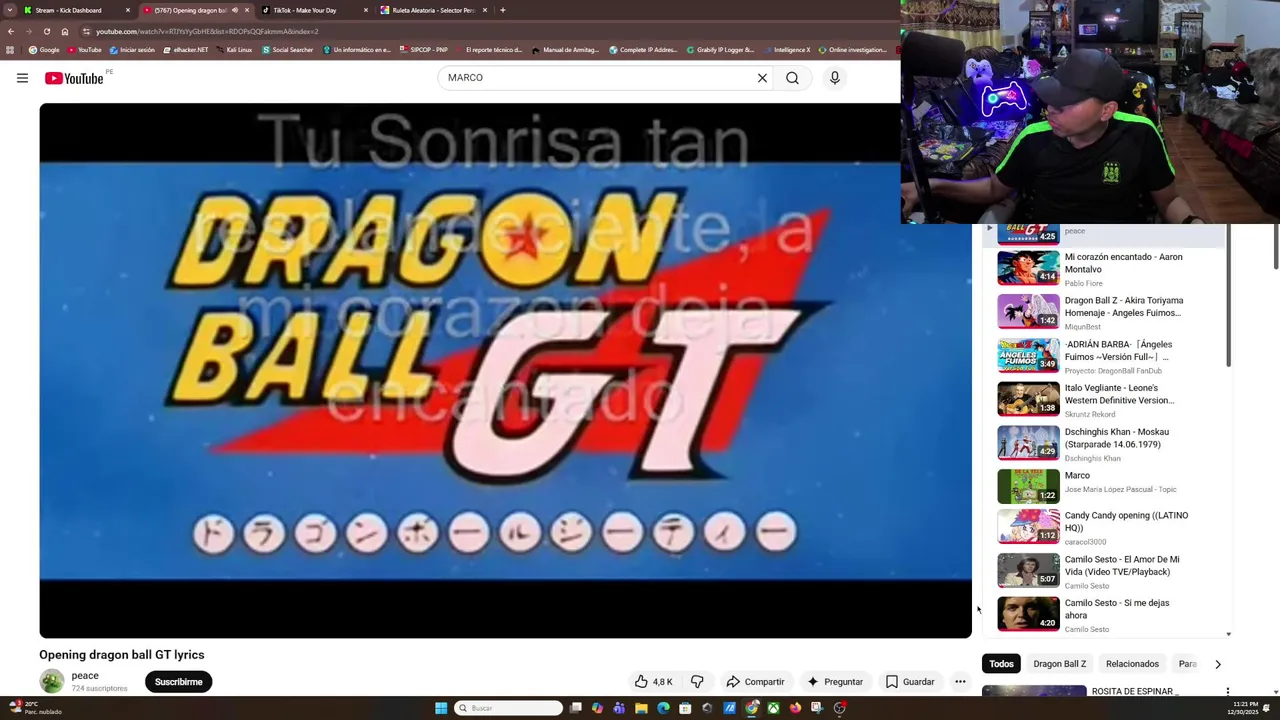This screenshot has height=720, width=1280.
Task: Open Task View on the taskbar
Action: (x=576, y=708)
